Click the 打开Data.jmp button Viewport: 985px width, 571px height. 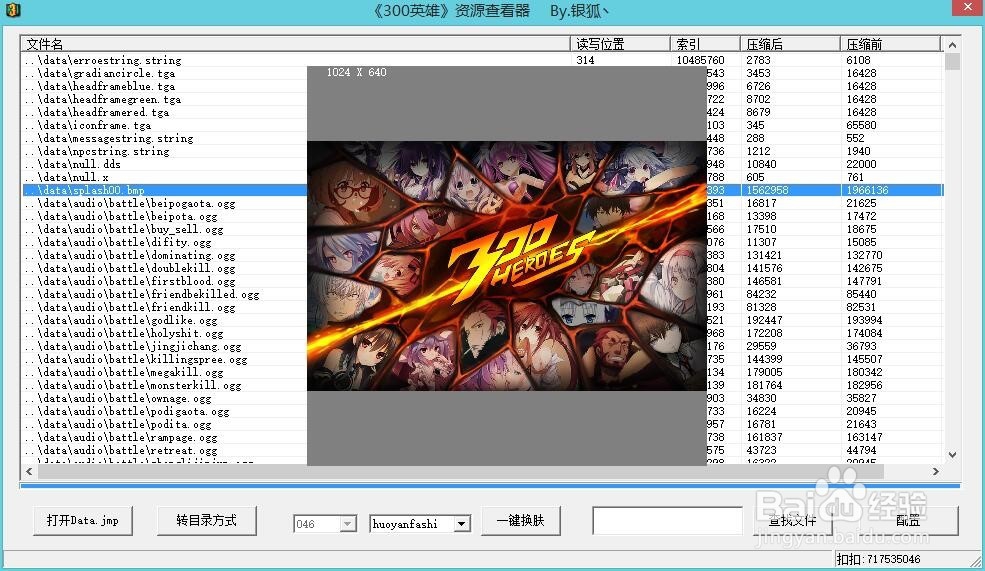[83, 521]
